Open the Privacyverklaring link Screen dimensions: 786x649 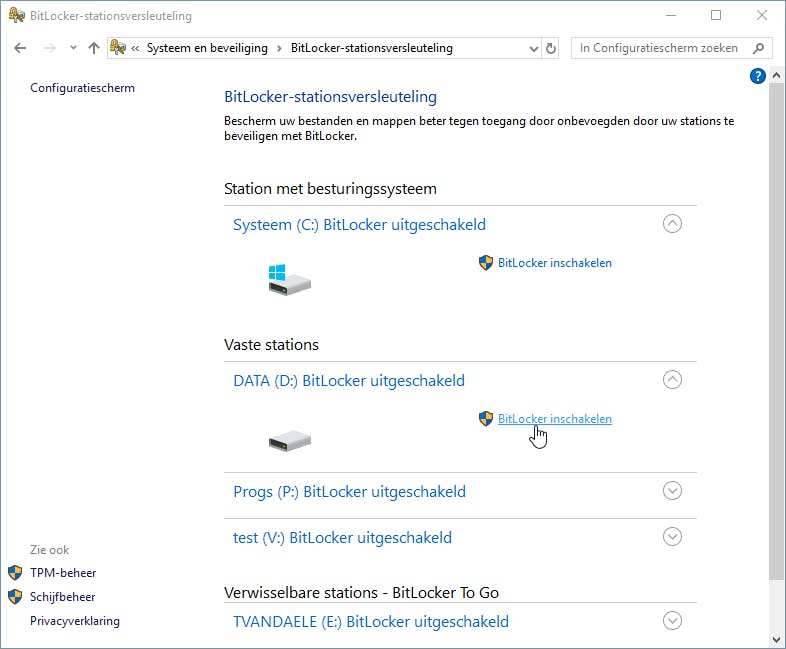pyautogui.click(x=75, y=621)
